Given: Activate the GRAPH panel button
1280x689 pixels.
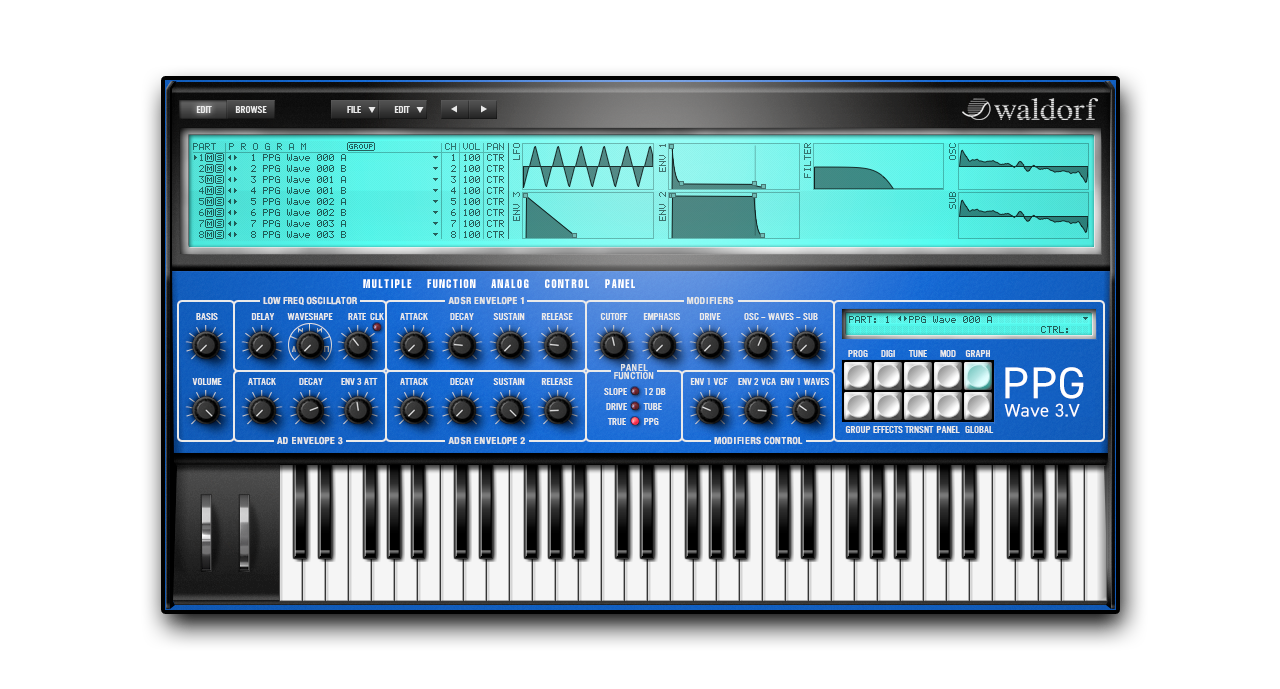Looking at the screenshot, I should (978, 376).
